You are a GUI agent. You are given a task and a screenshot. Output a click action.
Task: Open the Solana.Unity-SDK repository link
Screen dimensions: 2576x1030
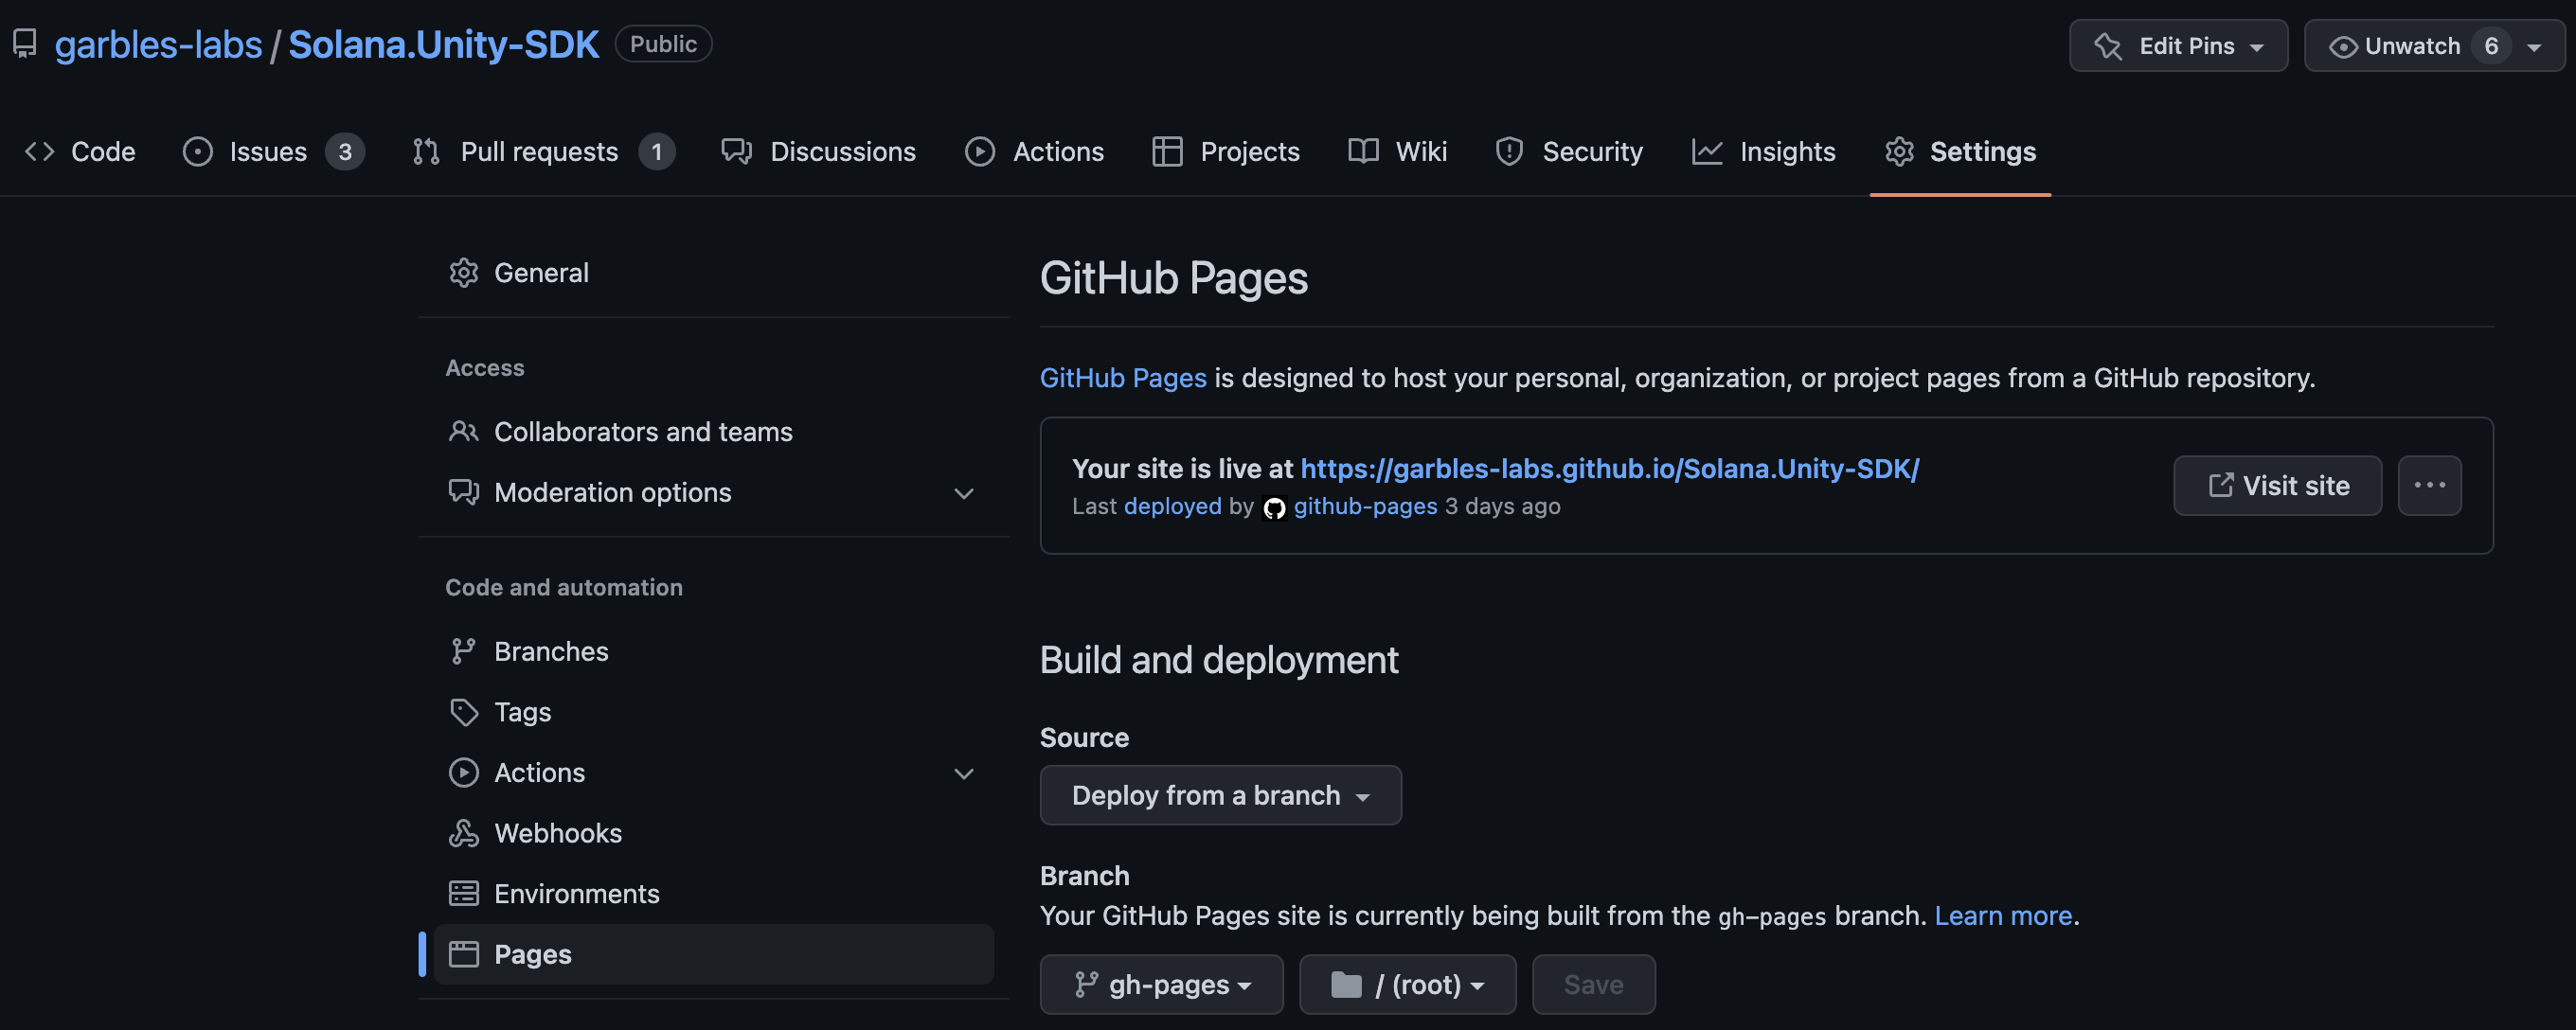(443, 44)
